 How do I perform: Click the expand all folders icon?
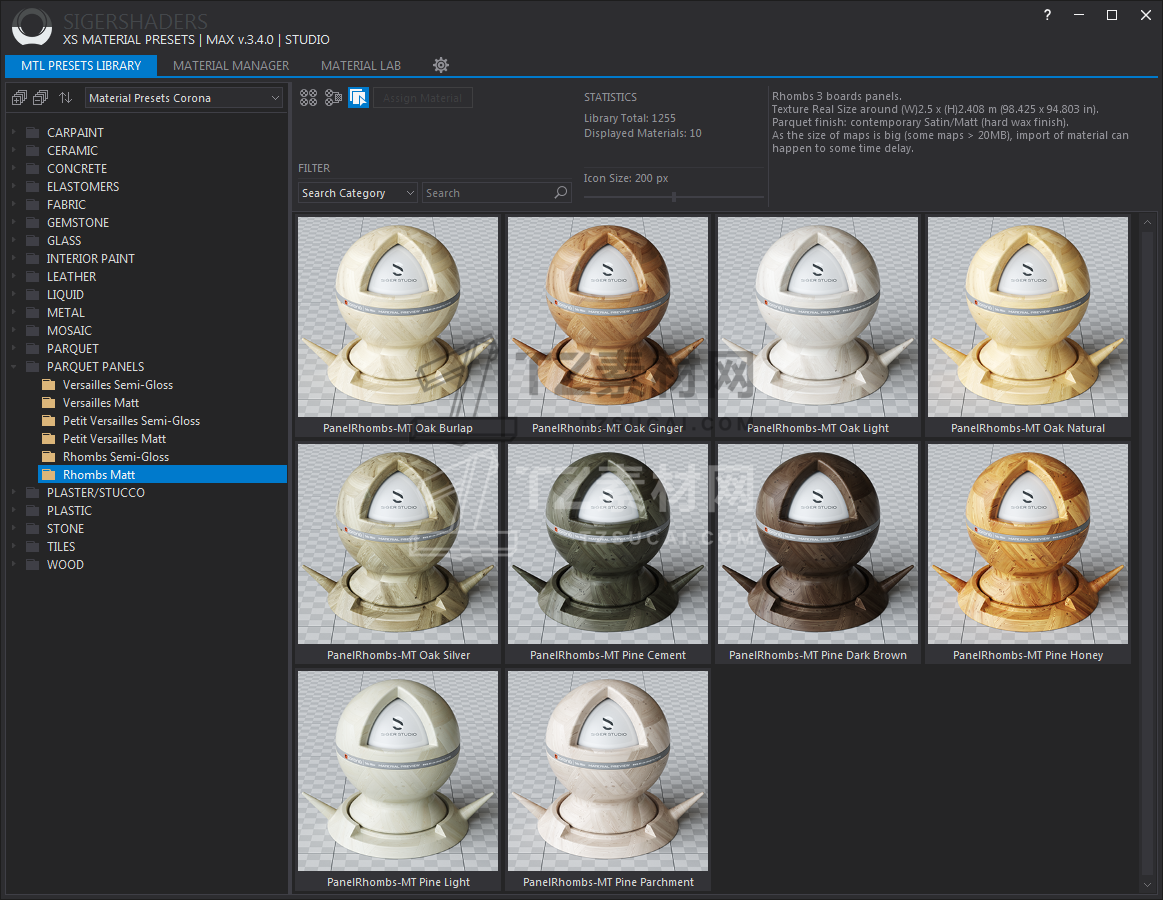[x=19, y=97]
